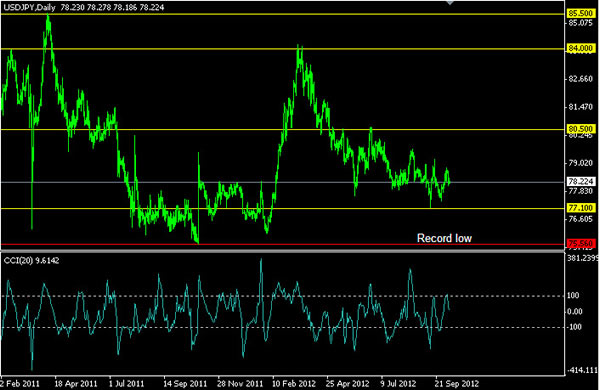Select the yellow 84.000 price level label

580,48
